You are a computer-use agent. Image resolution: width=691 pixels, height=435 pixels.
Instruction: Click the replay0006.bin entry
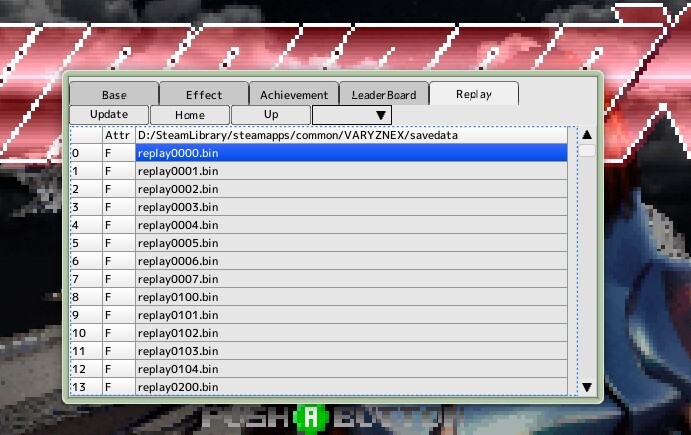[x=351, y=261]
